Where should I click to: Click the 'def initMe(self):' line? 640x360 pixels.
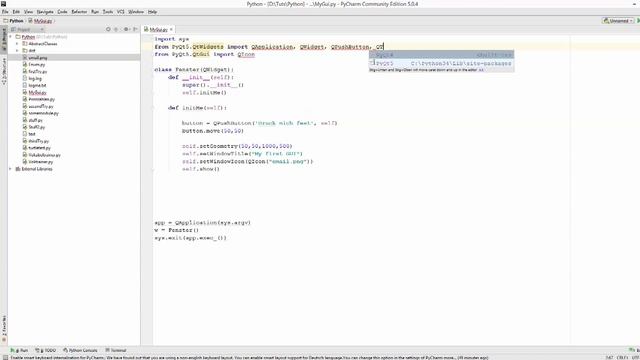pos(197,108)
